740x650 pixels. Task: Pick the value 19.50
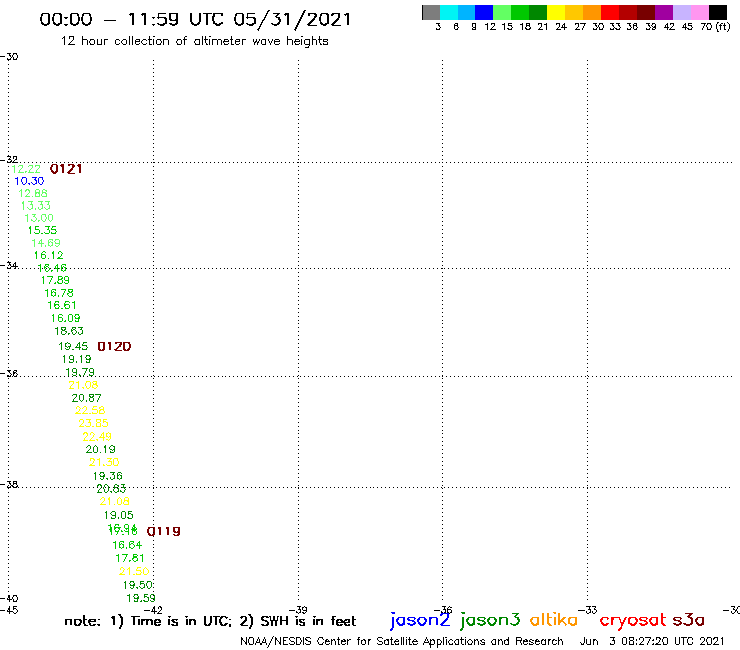pyautogui.click(x=138, y=585)
